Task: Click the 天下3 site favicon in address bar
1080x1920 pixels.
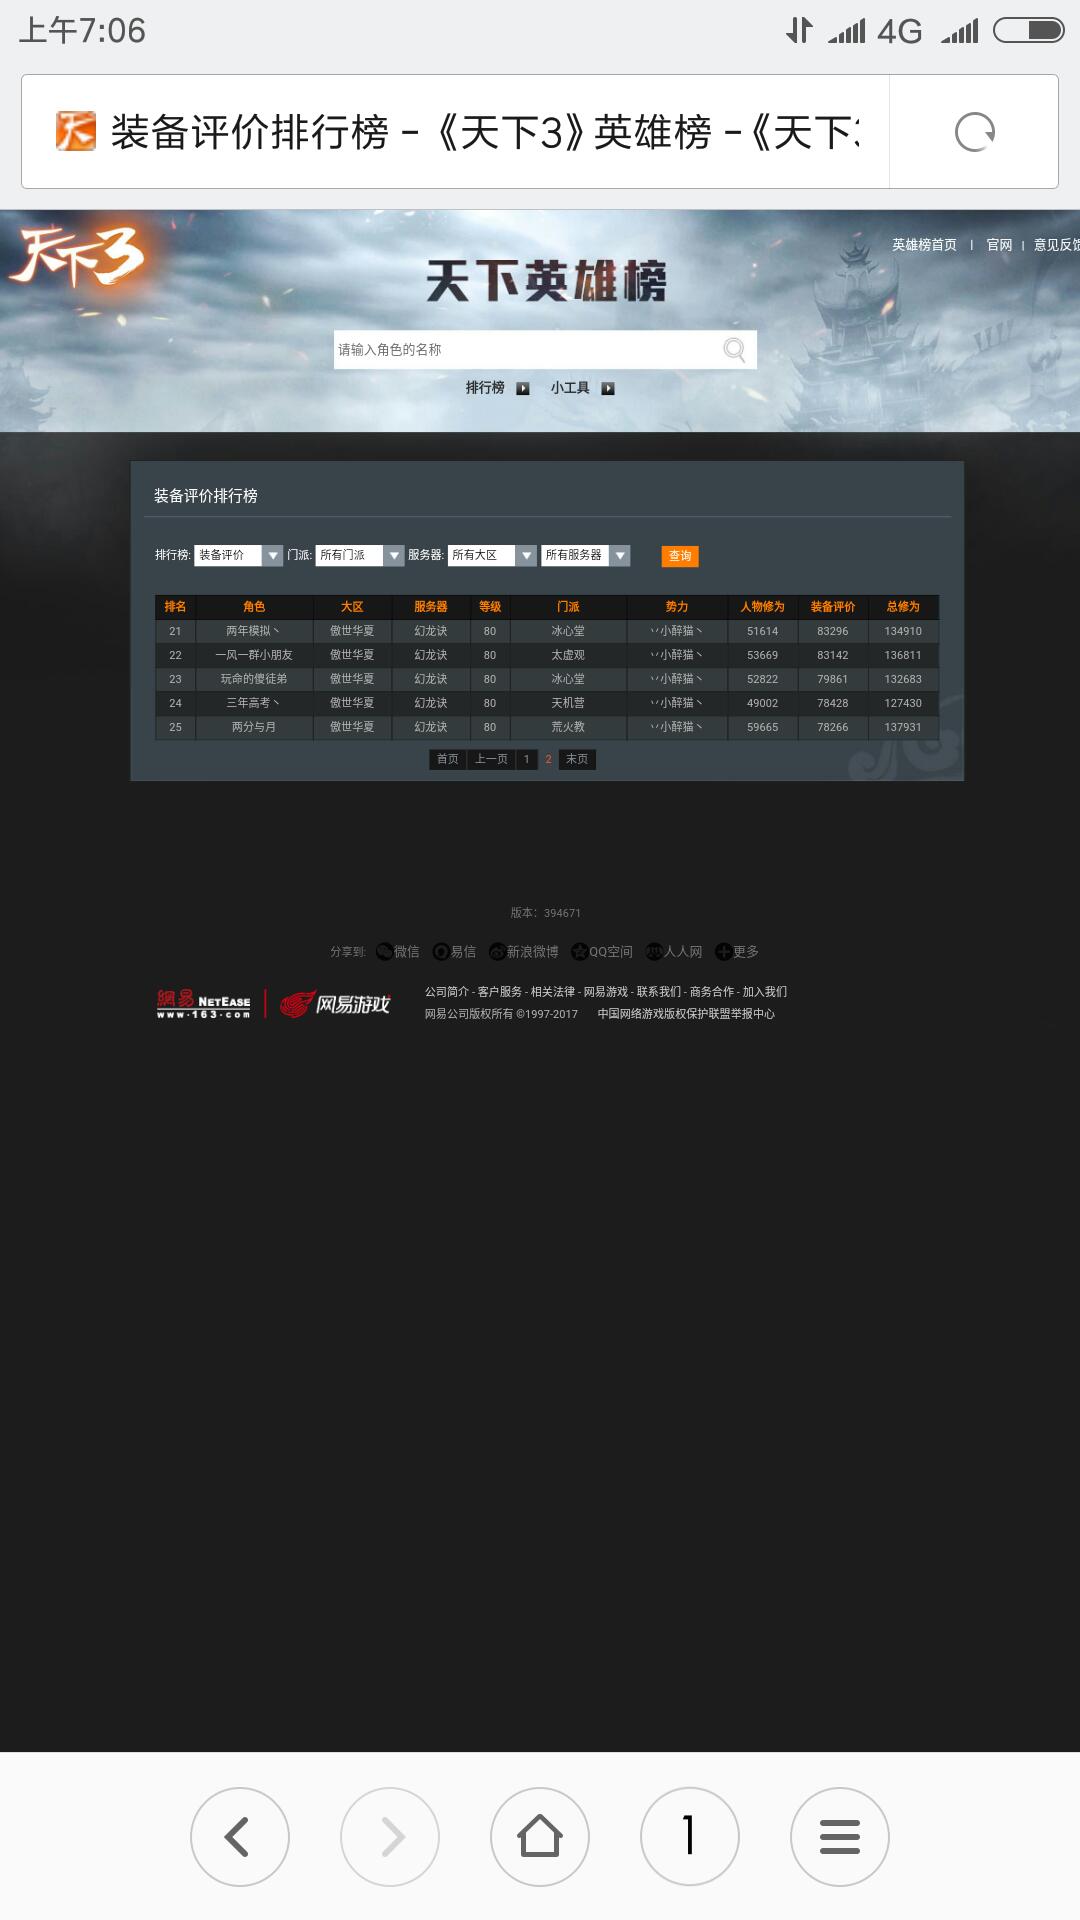Action: [x=76, y=131]
